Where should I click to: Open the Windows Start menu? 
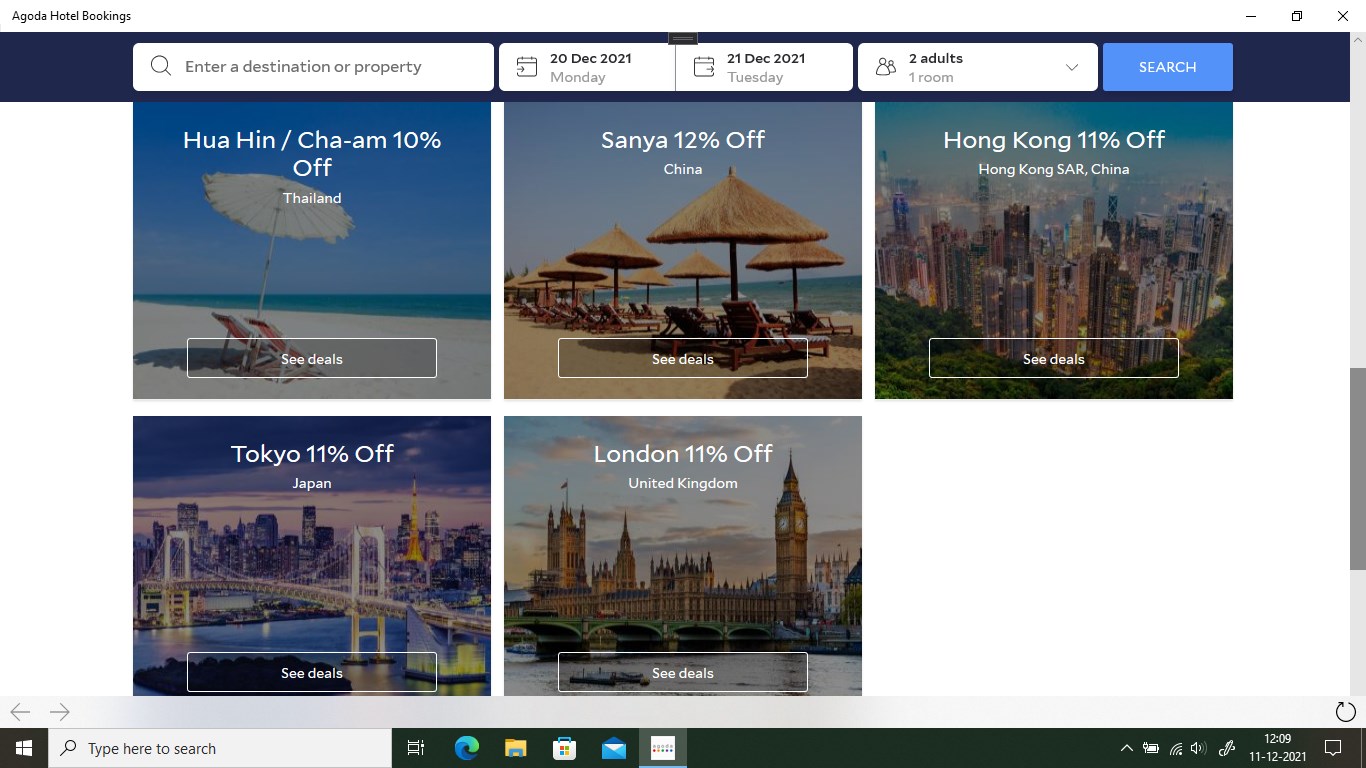pyautogui.click(x=24, y=748)
